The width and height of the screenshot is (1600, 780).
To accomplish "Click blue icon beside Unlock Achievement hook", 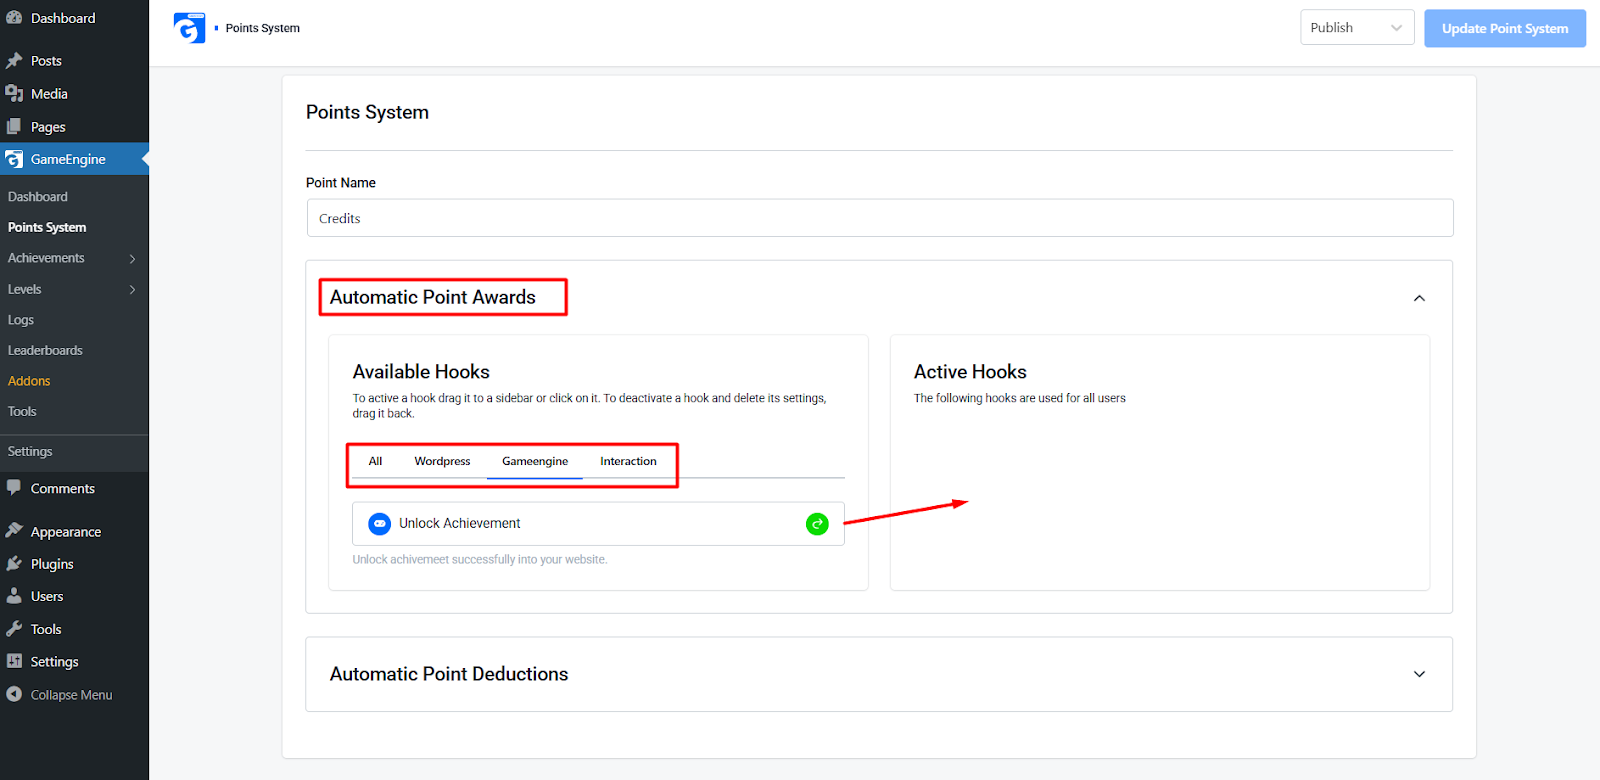I will point(380,524).
